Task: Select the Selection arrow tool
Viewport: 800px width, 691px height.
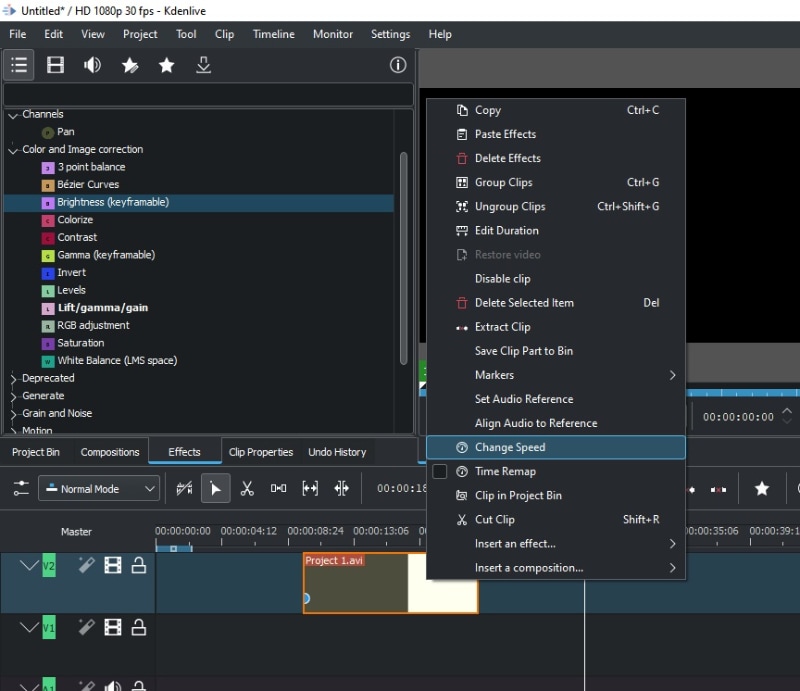Action: tap(215, 488)
